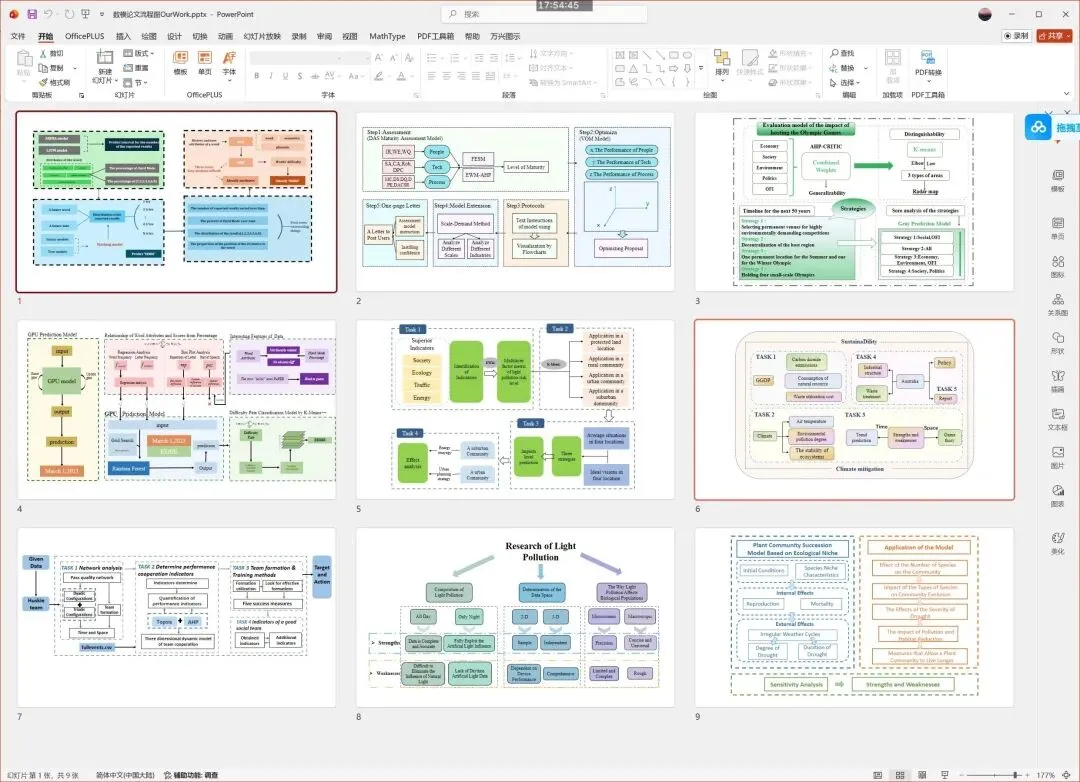Click the Save icon in the title bar

click(x=32, y=14)
